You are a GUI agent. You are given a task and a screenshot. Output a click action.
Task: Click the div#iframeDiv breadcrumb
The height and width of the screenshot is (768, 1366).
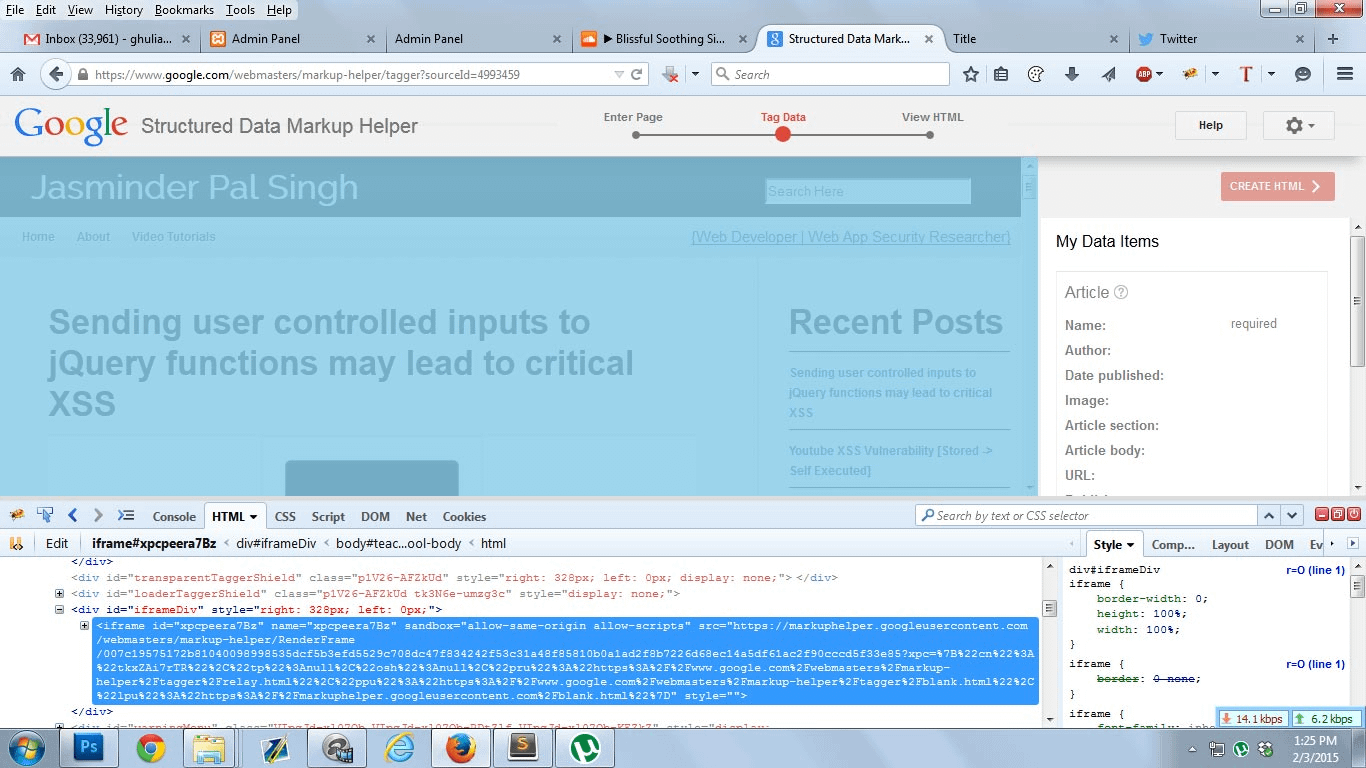coord(276,543)
